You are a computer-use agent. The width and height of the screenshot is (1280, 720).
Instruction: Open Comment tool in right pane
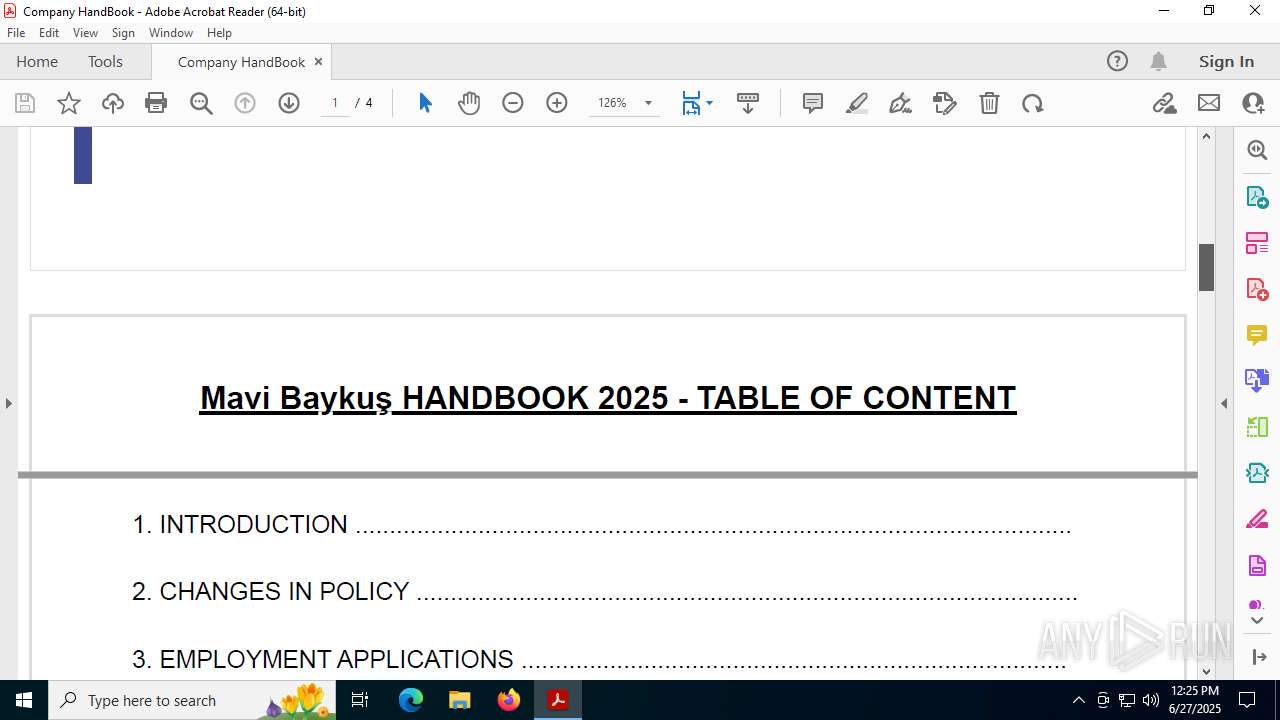[1257, 334]
